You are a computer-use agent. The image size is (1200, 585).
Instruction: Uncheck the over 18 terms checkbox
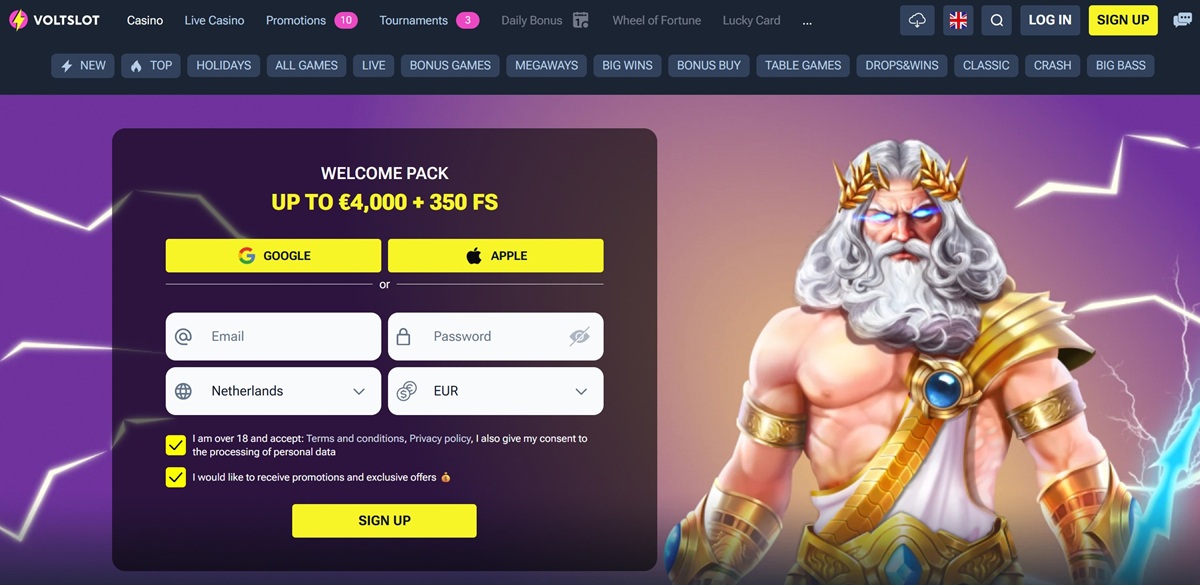coord(176,445)
